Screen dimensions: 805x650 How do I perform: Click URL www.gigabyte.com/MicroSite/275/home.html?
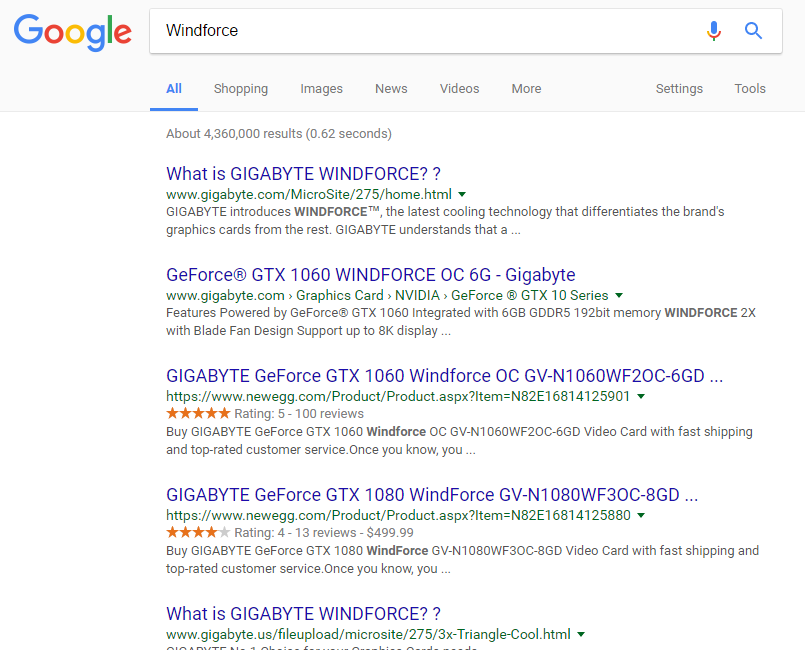(x=309, y=195)
